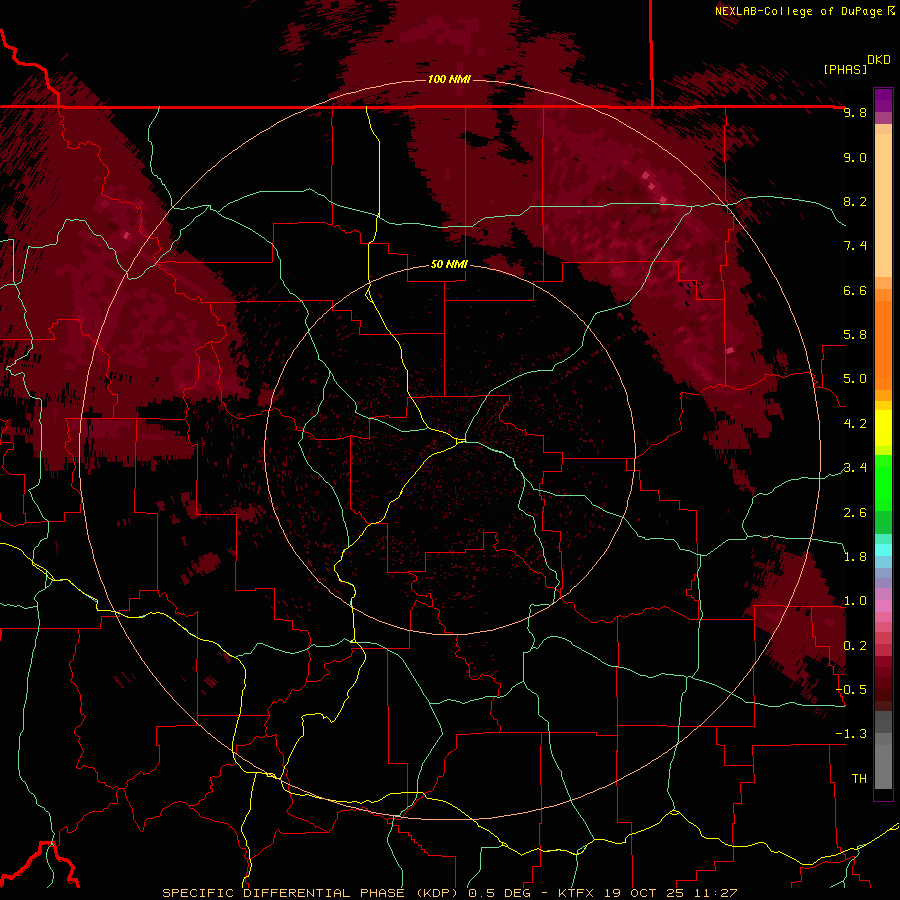Click the 3.4 legend value

click(x=855, y=468)
